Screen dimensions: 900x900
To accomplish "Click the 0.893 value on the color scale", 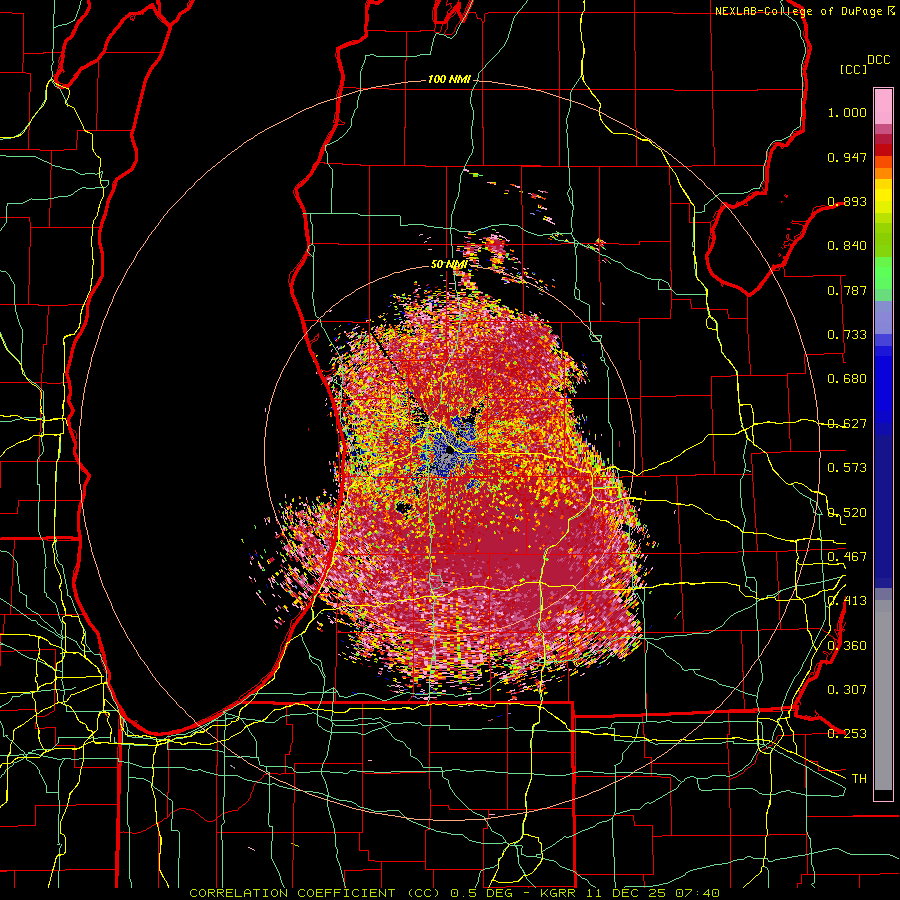I will coord(847,201).
